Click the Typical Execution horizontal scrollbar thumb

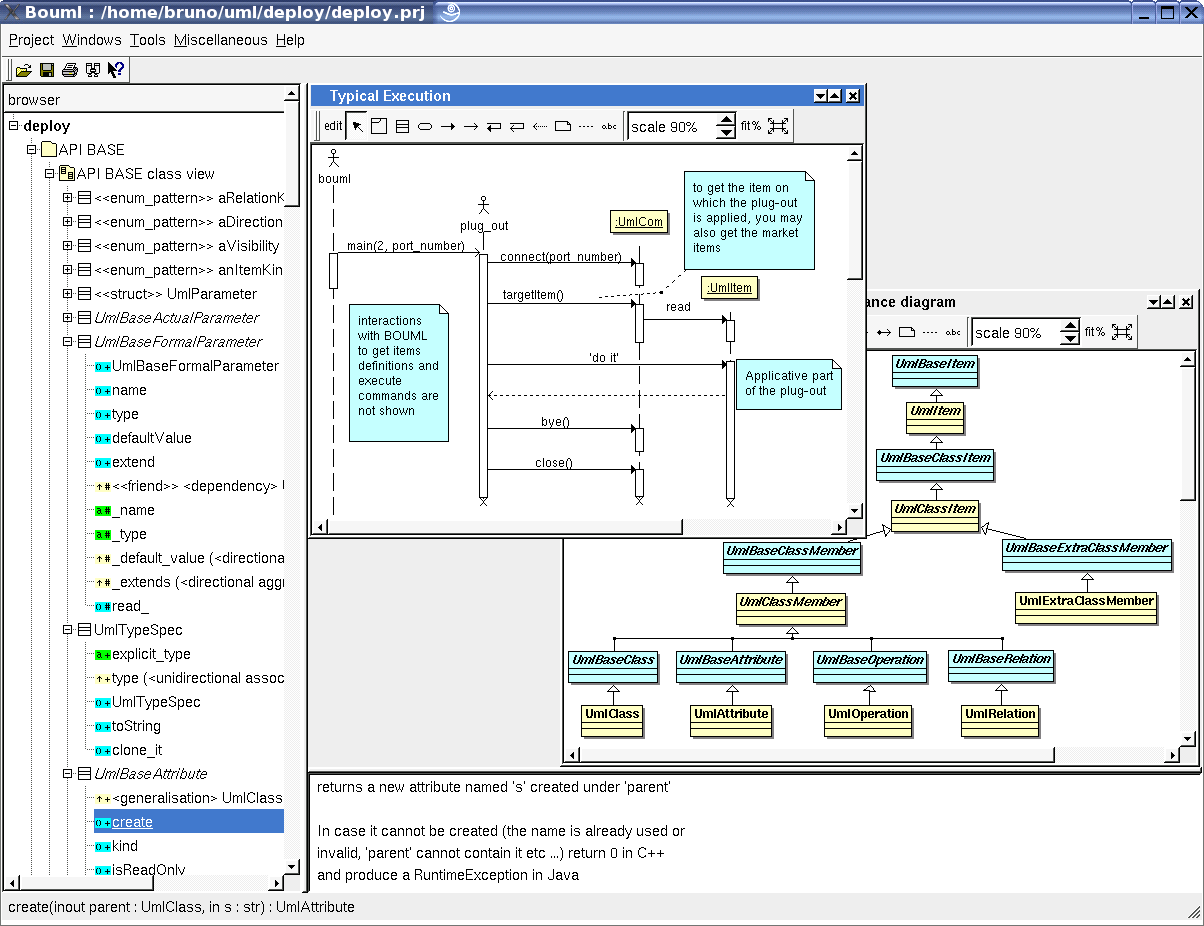(505, 526)
